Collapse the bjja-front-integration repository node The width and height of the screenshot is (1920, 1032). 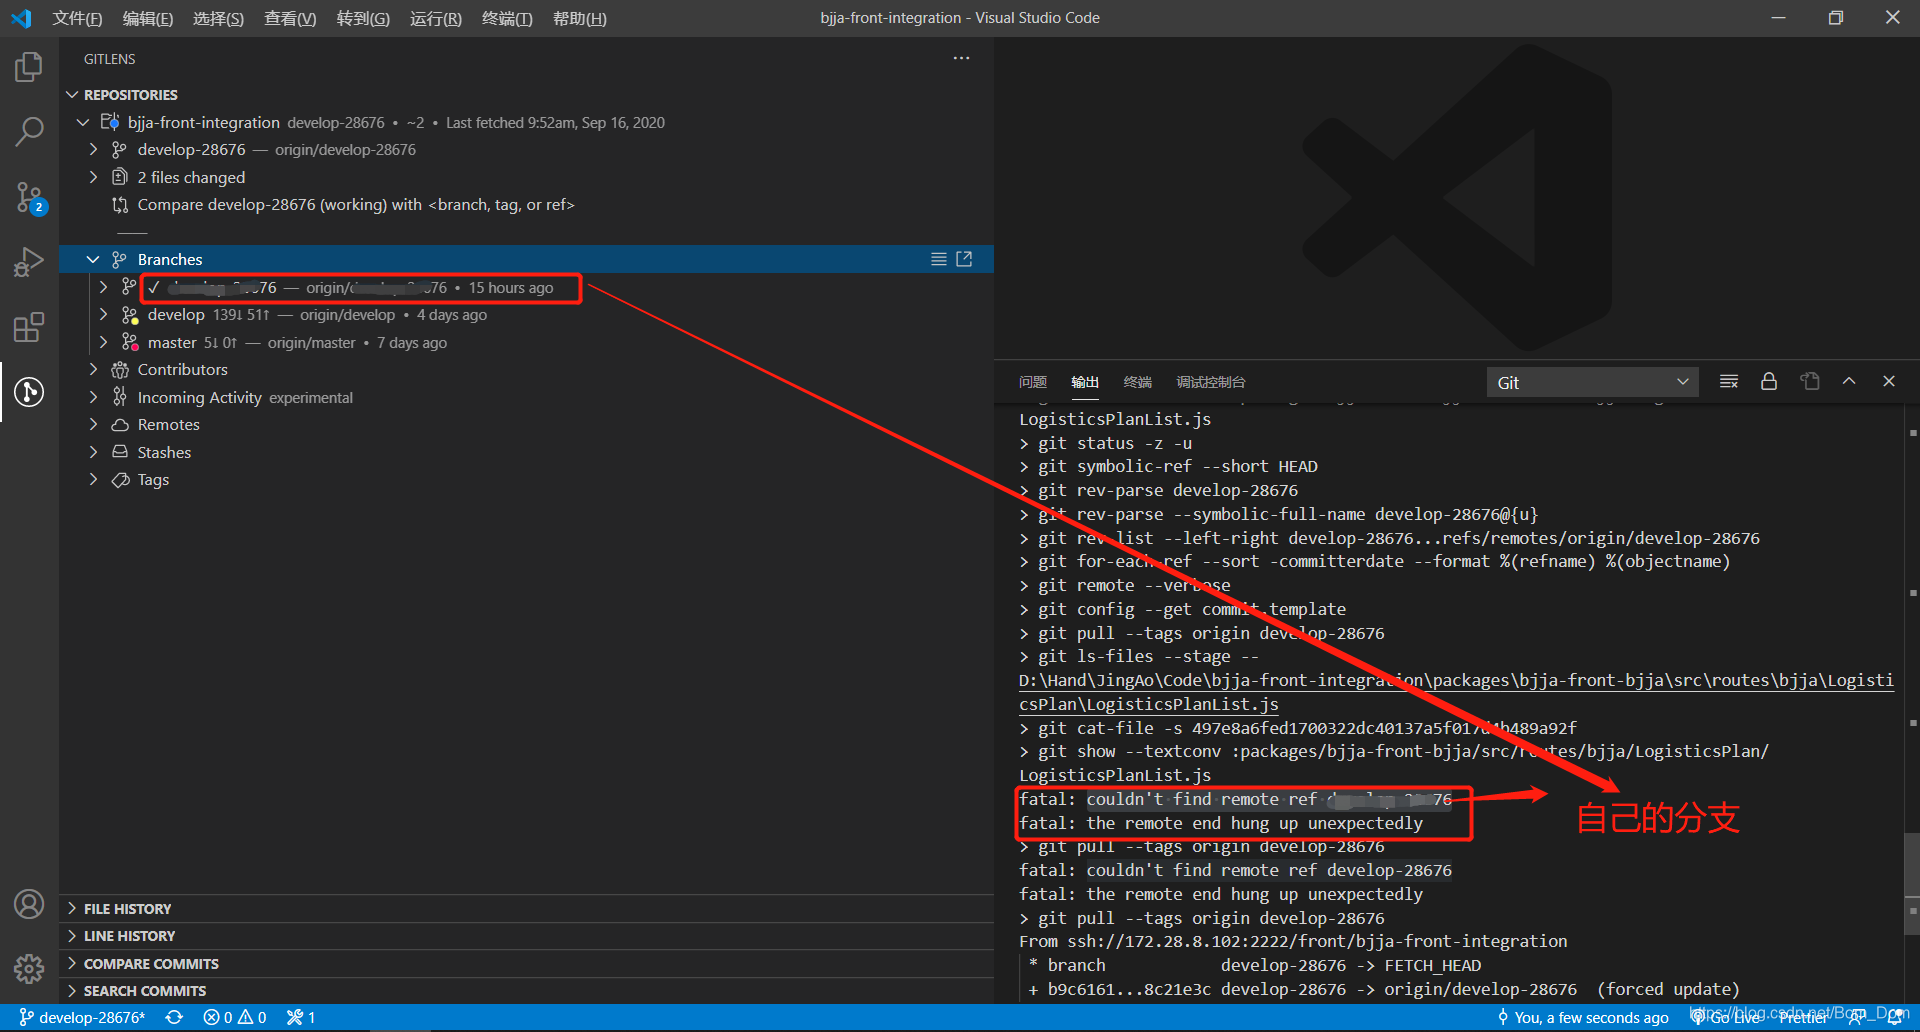83,122
